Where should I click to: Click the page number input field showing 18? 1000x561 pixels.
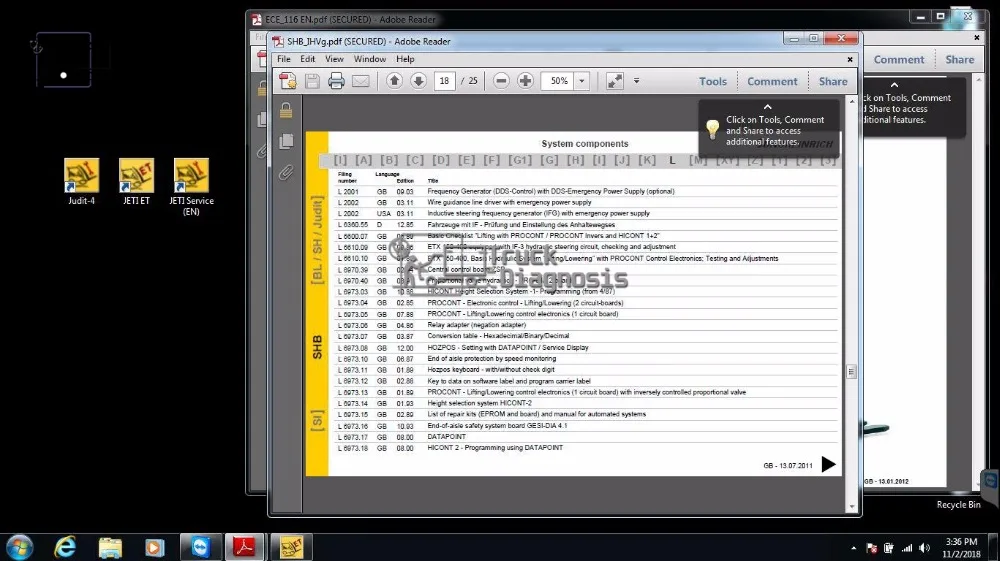tap(445, 81)
